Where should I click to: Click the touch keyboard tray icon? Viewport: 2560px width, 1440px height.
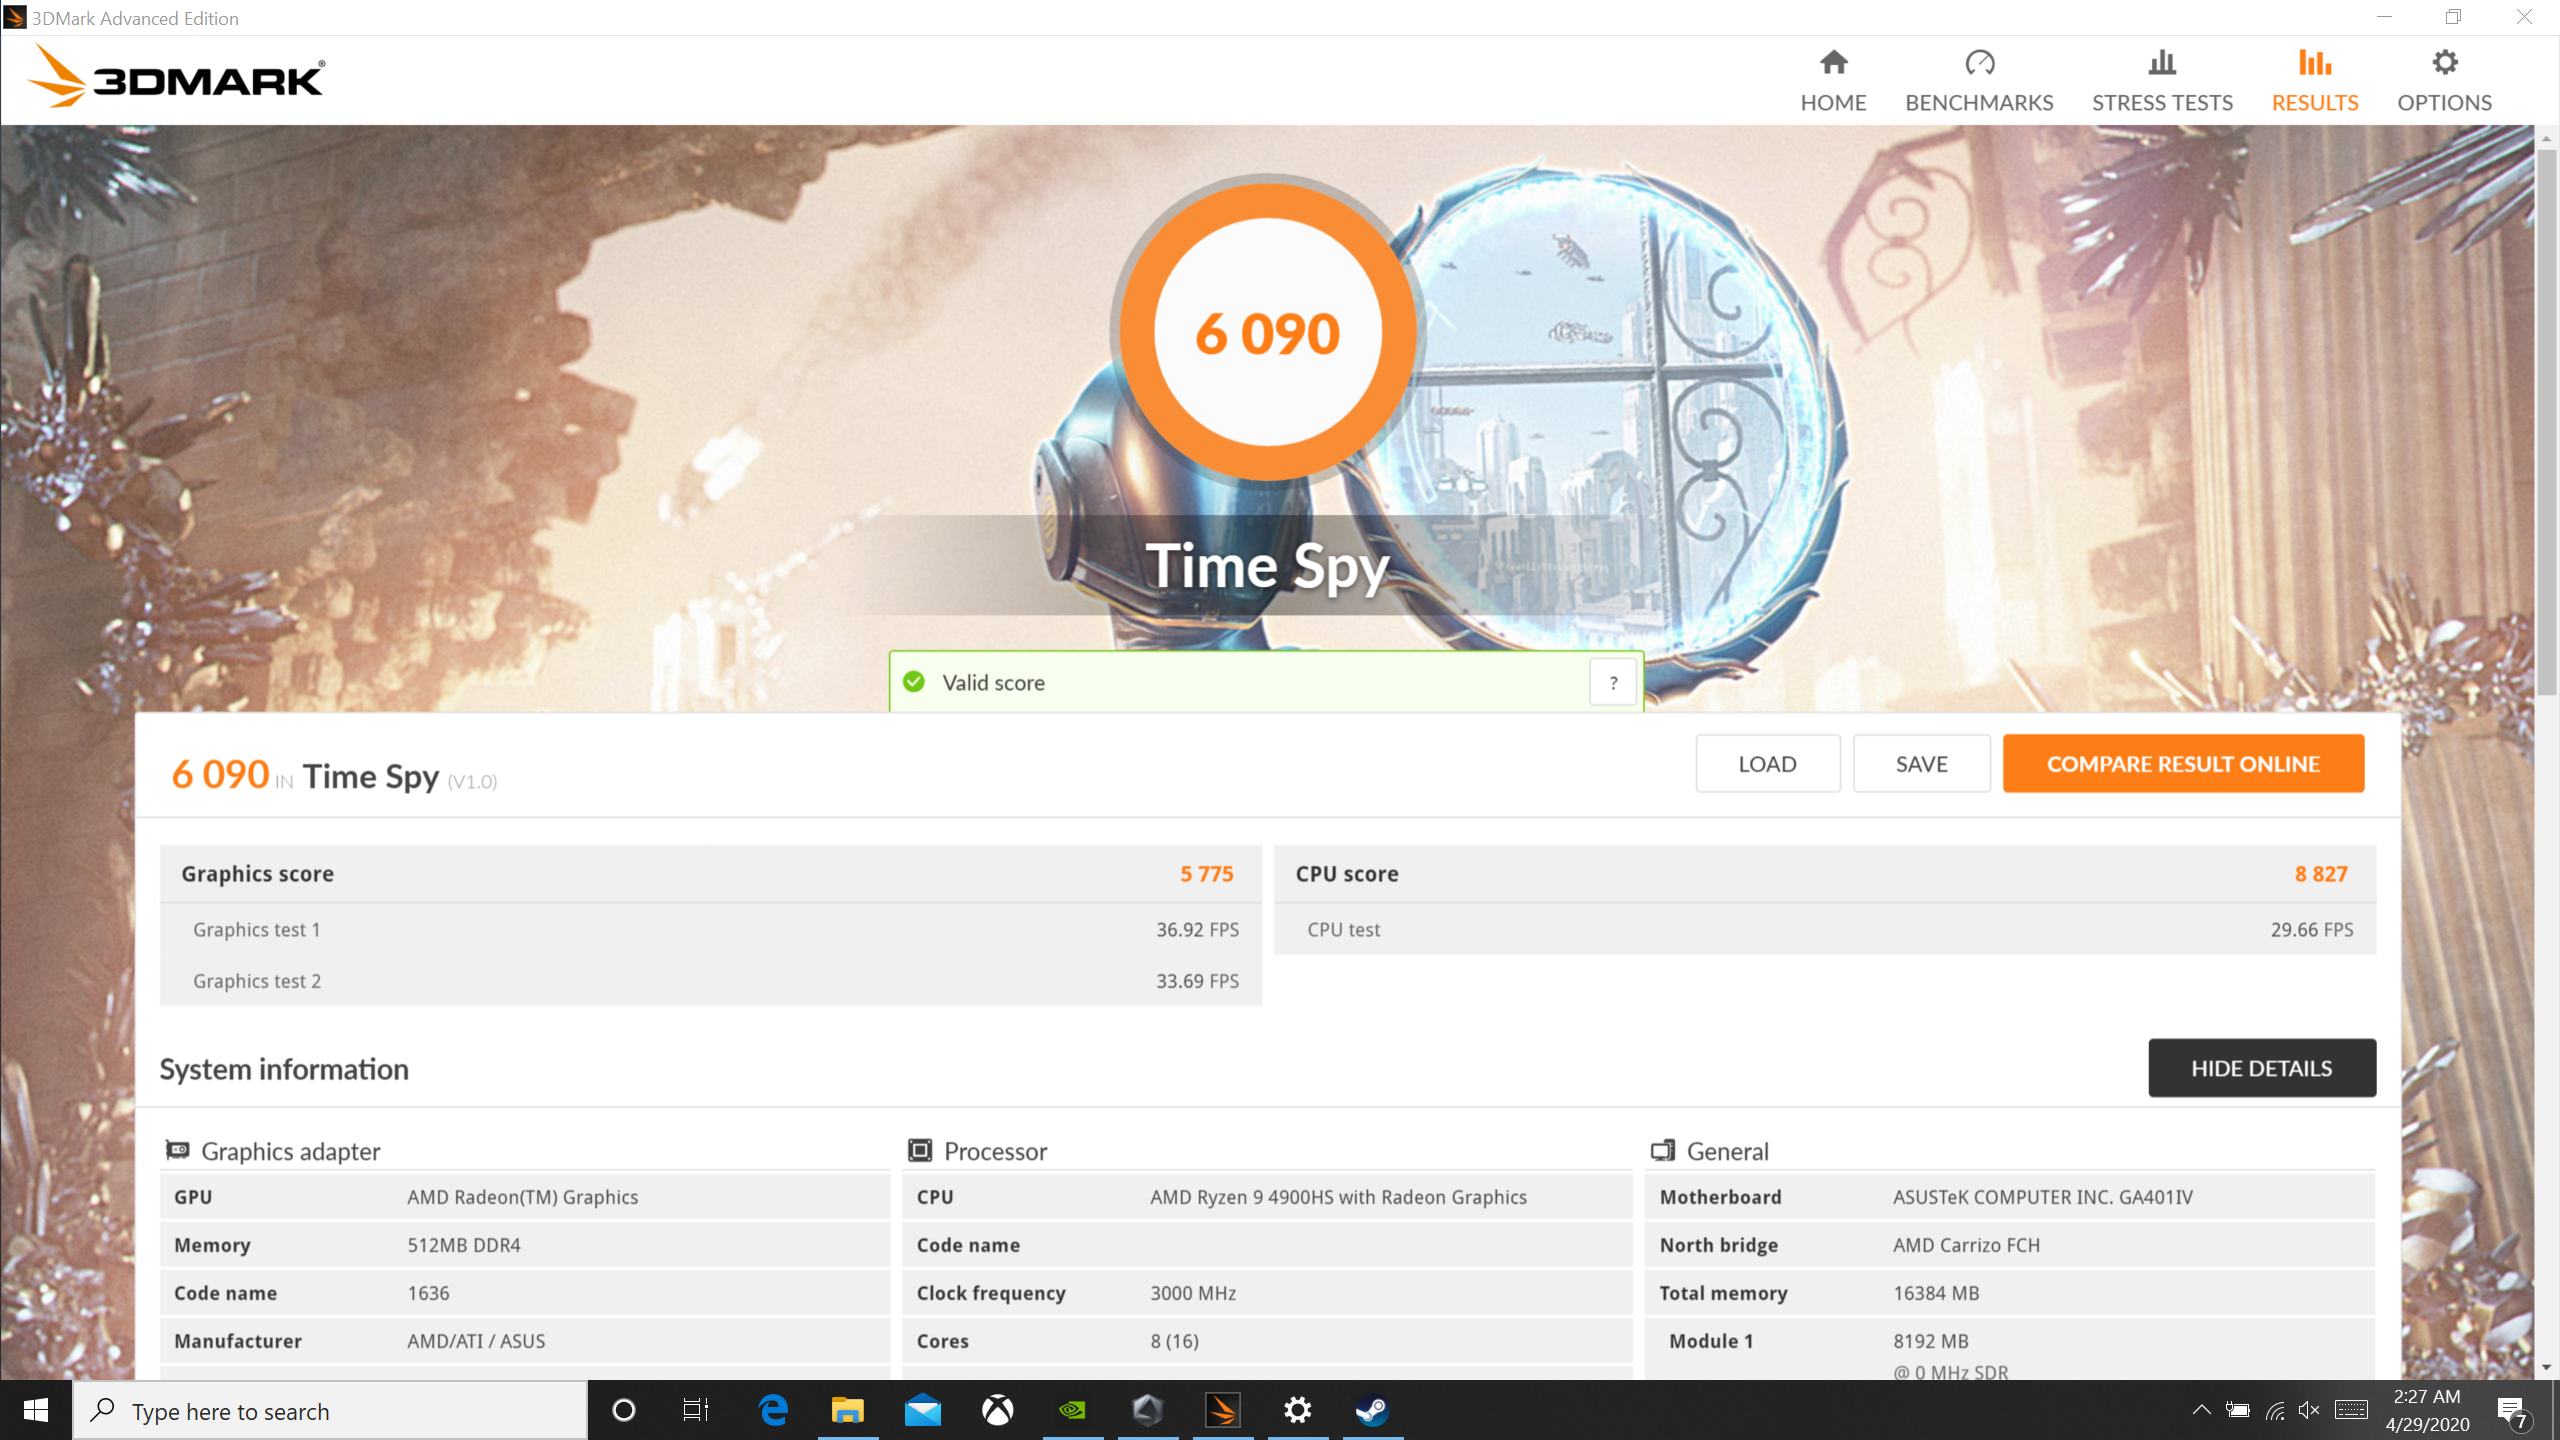pyautogui.click(x=2351, y=1410)
